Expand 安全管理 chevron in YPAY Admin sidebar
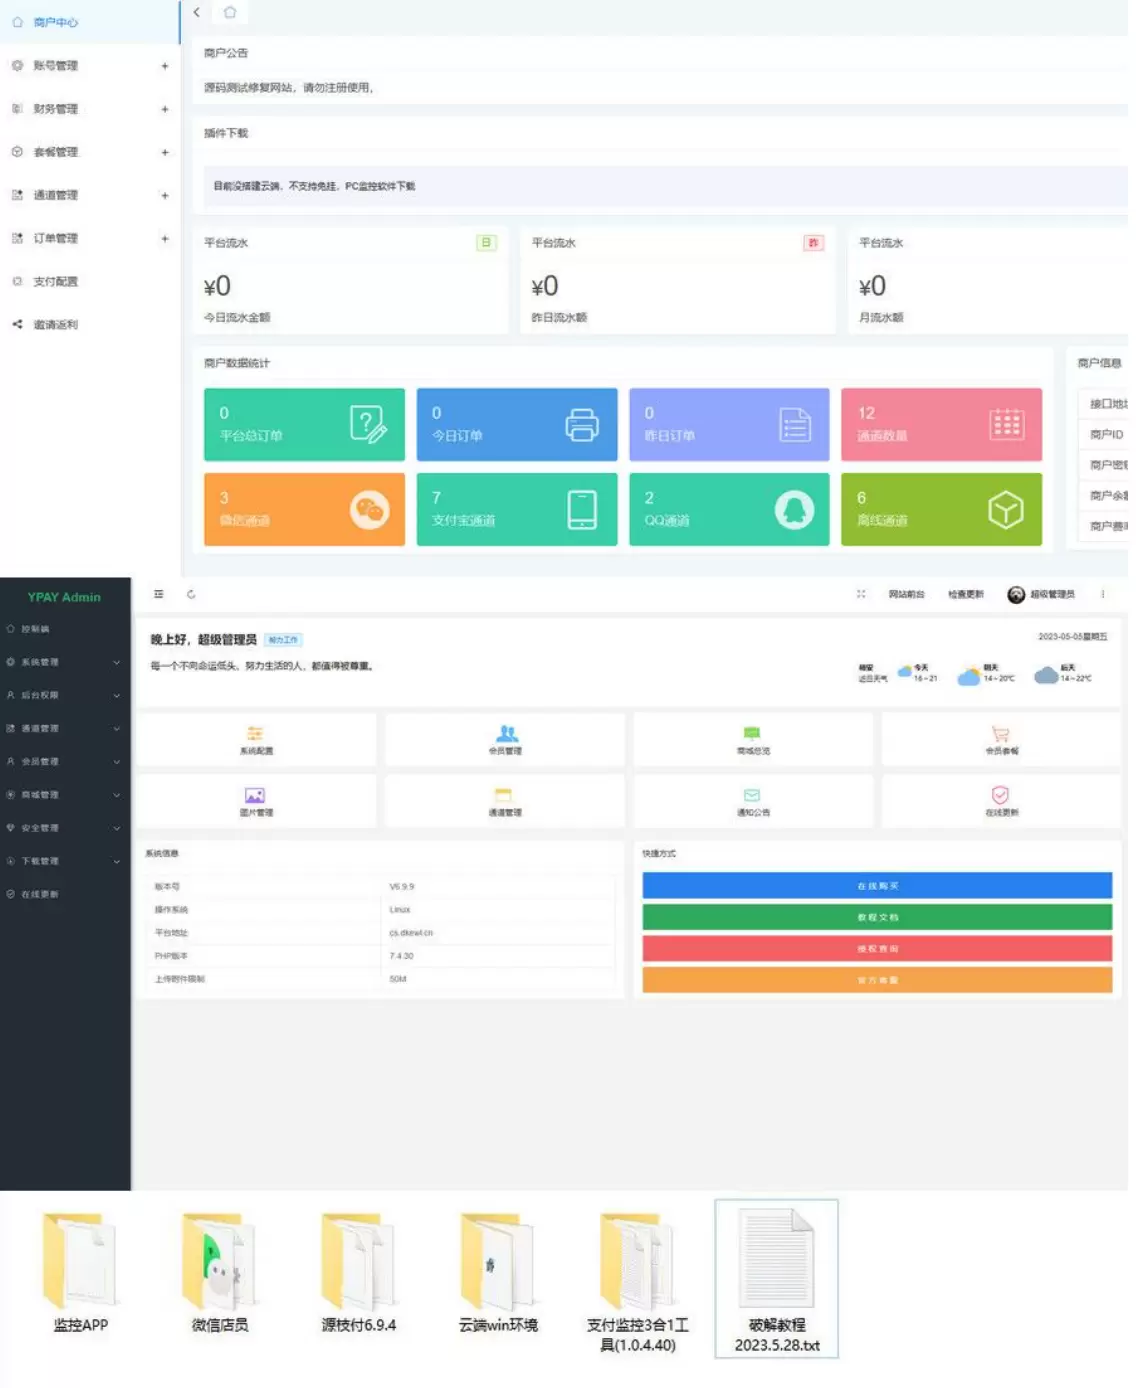 pos(117,829)
